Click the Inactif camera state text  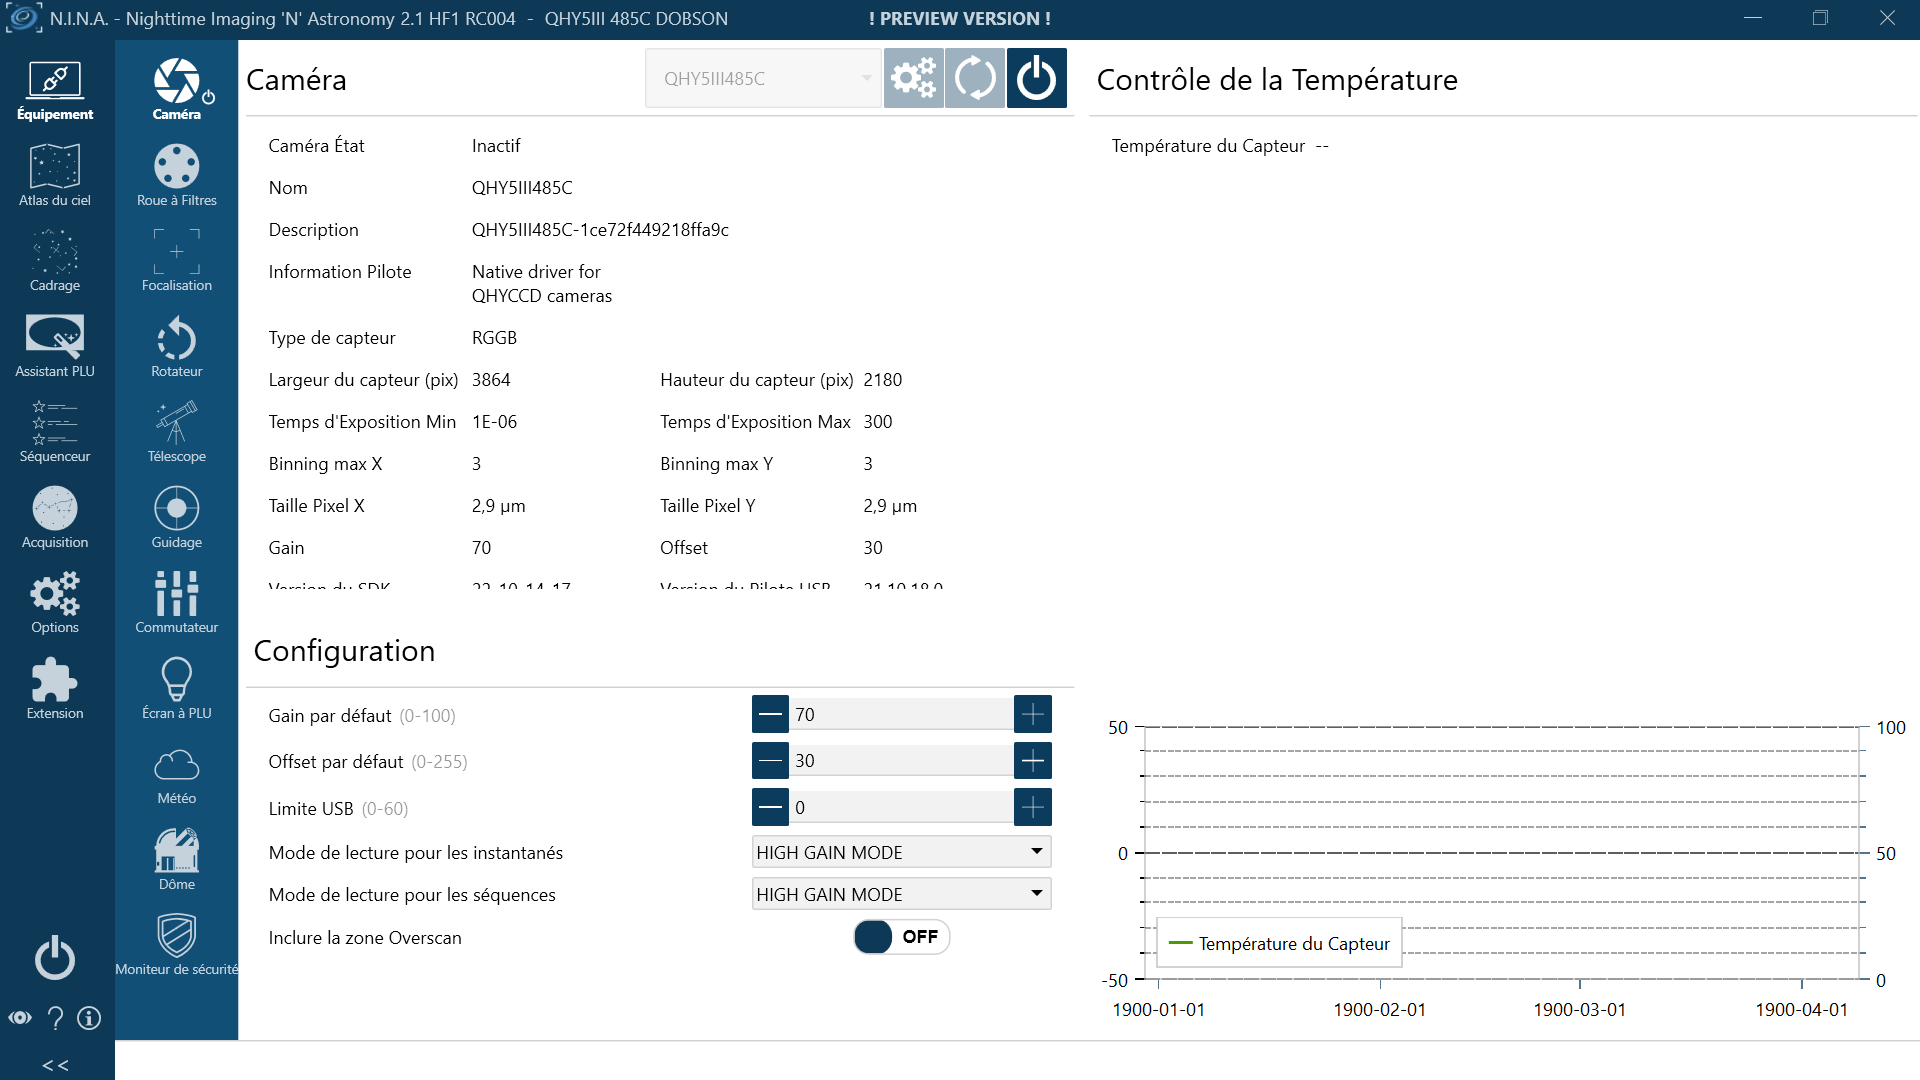[496, 146]
